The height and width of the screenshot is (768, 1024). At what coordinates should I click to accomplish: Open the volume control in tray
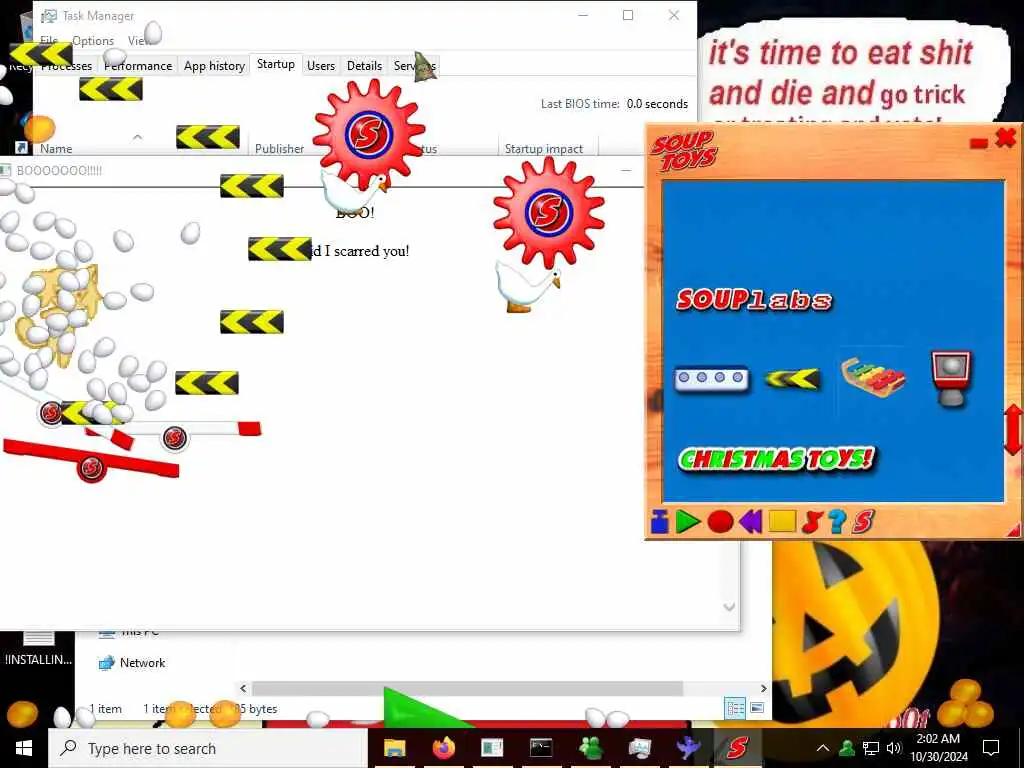pos(893,748)
